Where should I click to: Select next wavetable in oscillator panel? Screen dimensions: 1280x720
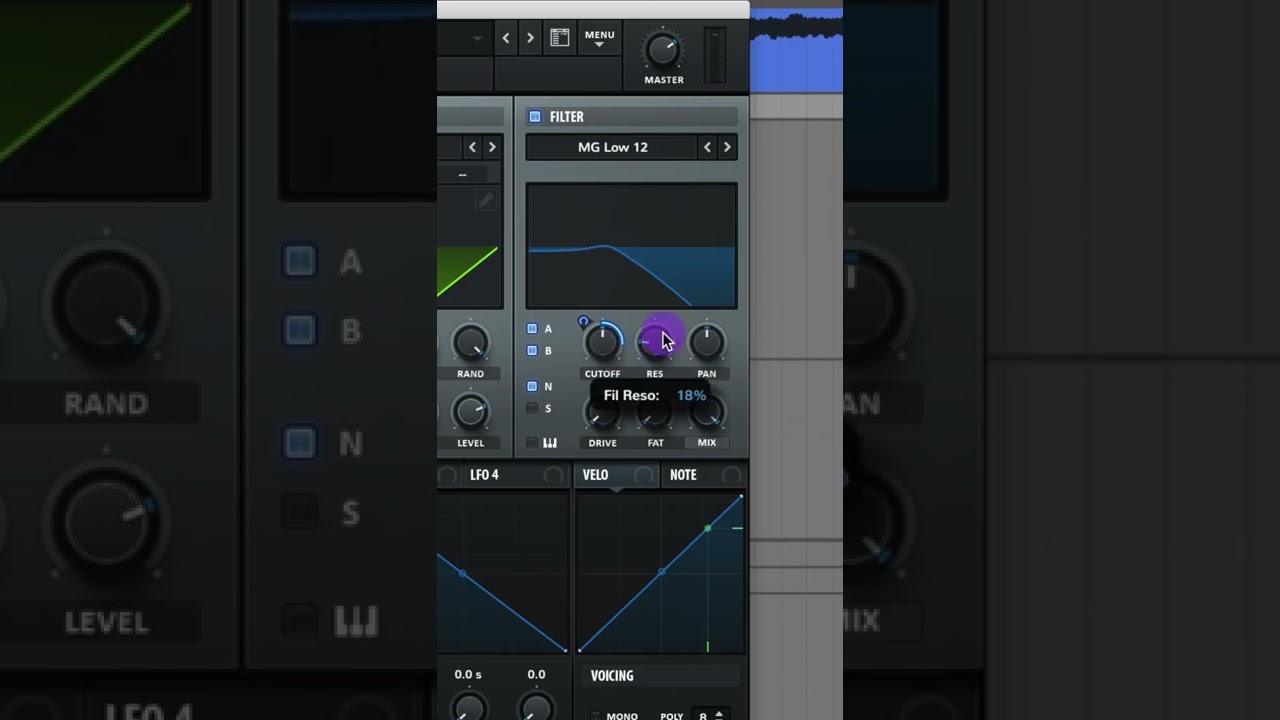(492, 147)
